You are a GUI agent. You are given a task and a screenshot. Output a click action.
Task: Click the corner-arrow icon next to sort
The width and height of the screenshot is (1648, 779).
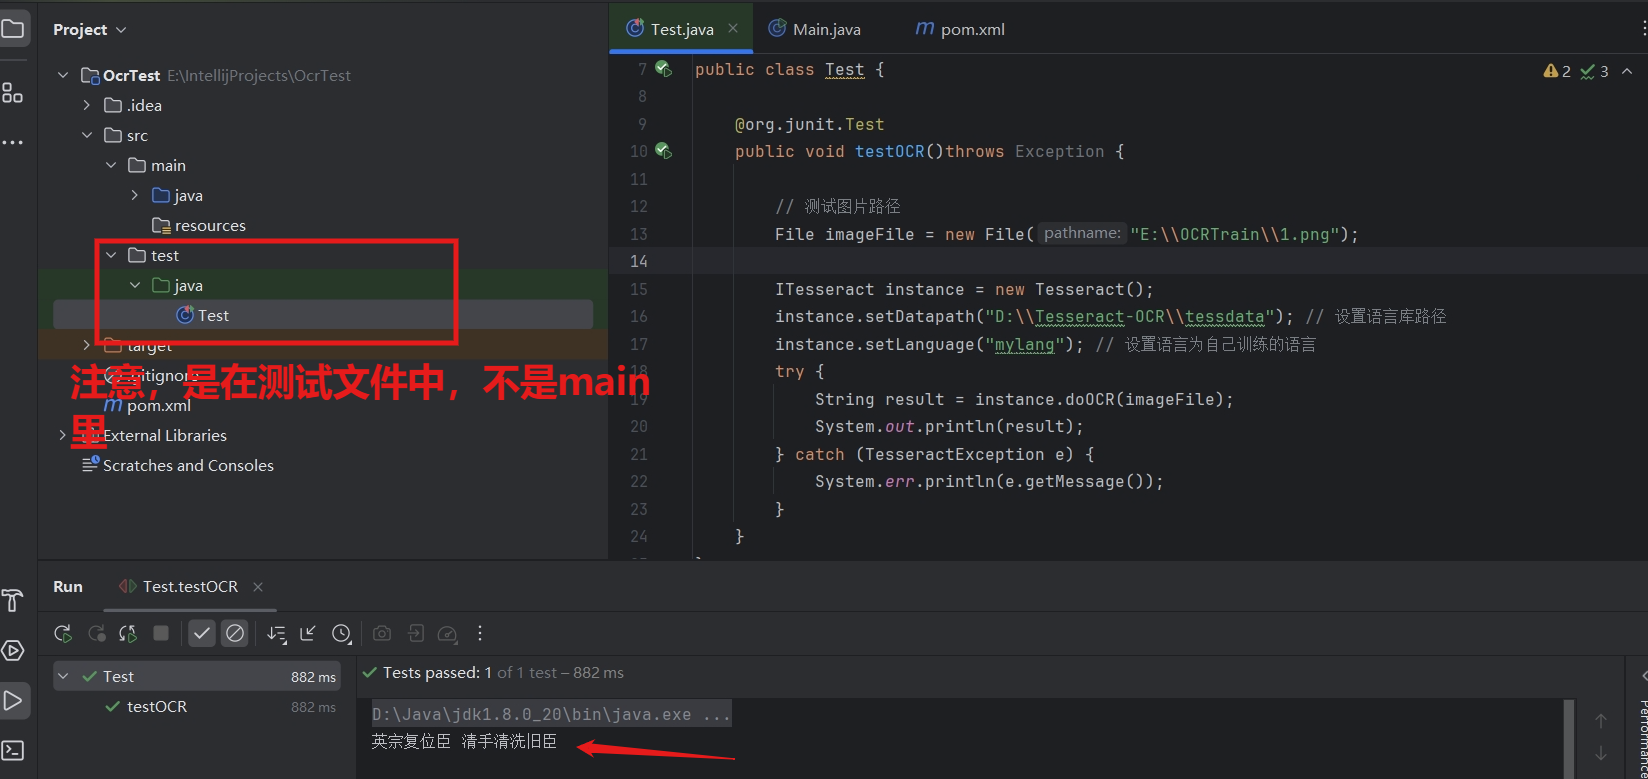tap(308, 633)
